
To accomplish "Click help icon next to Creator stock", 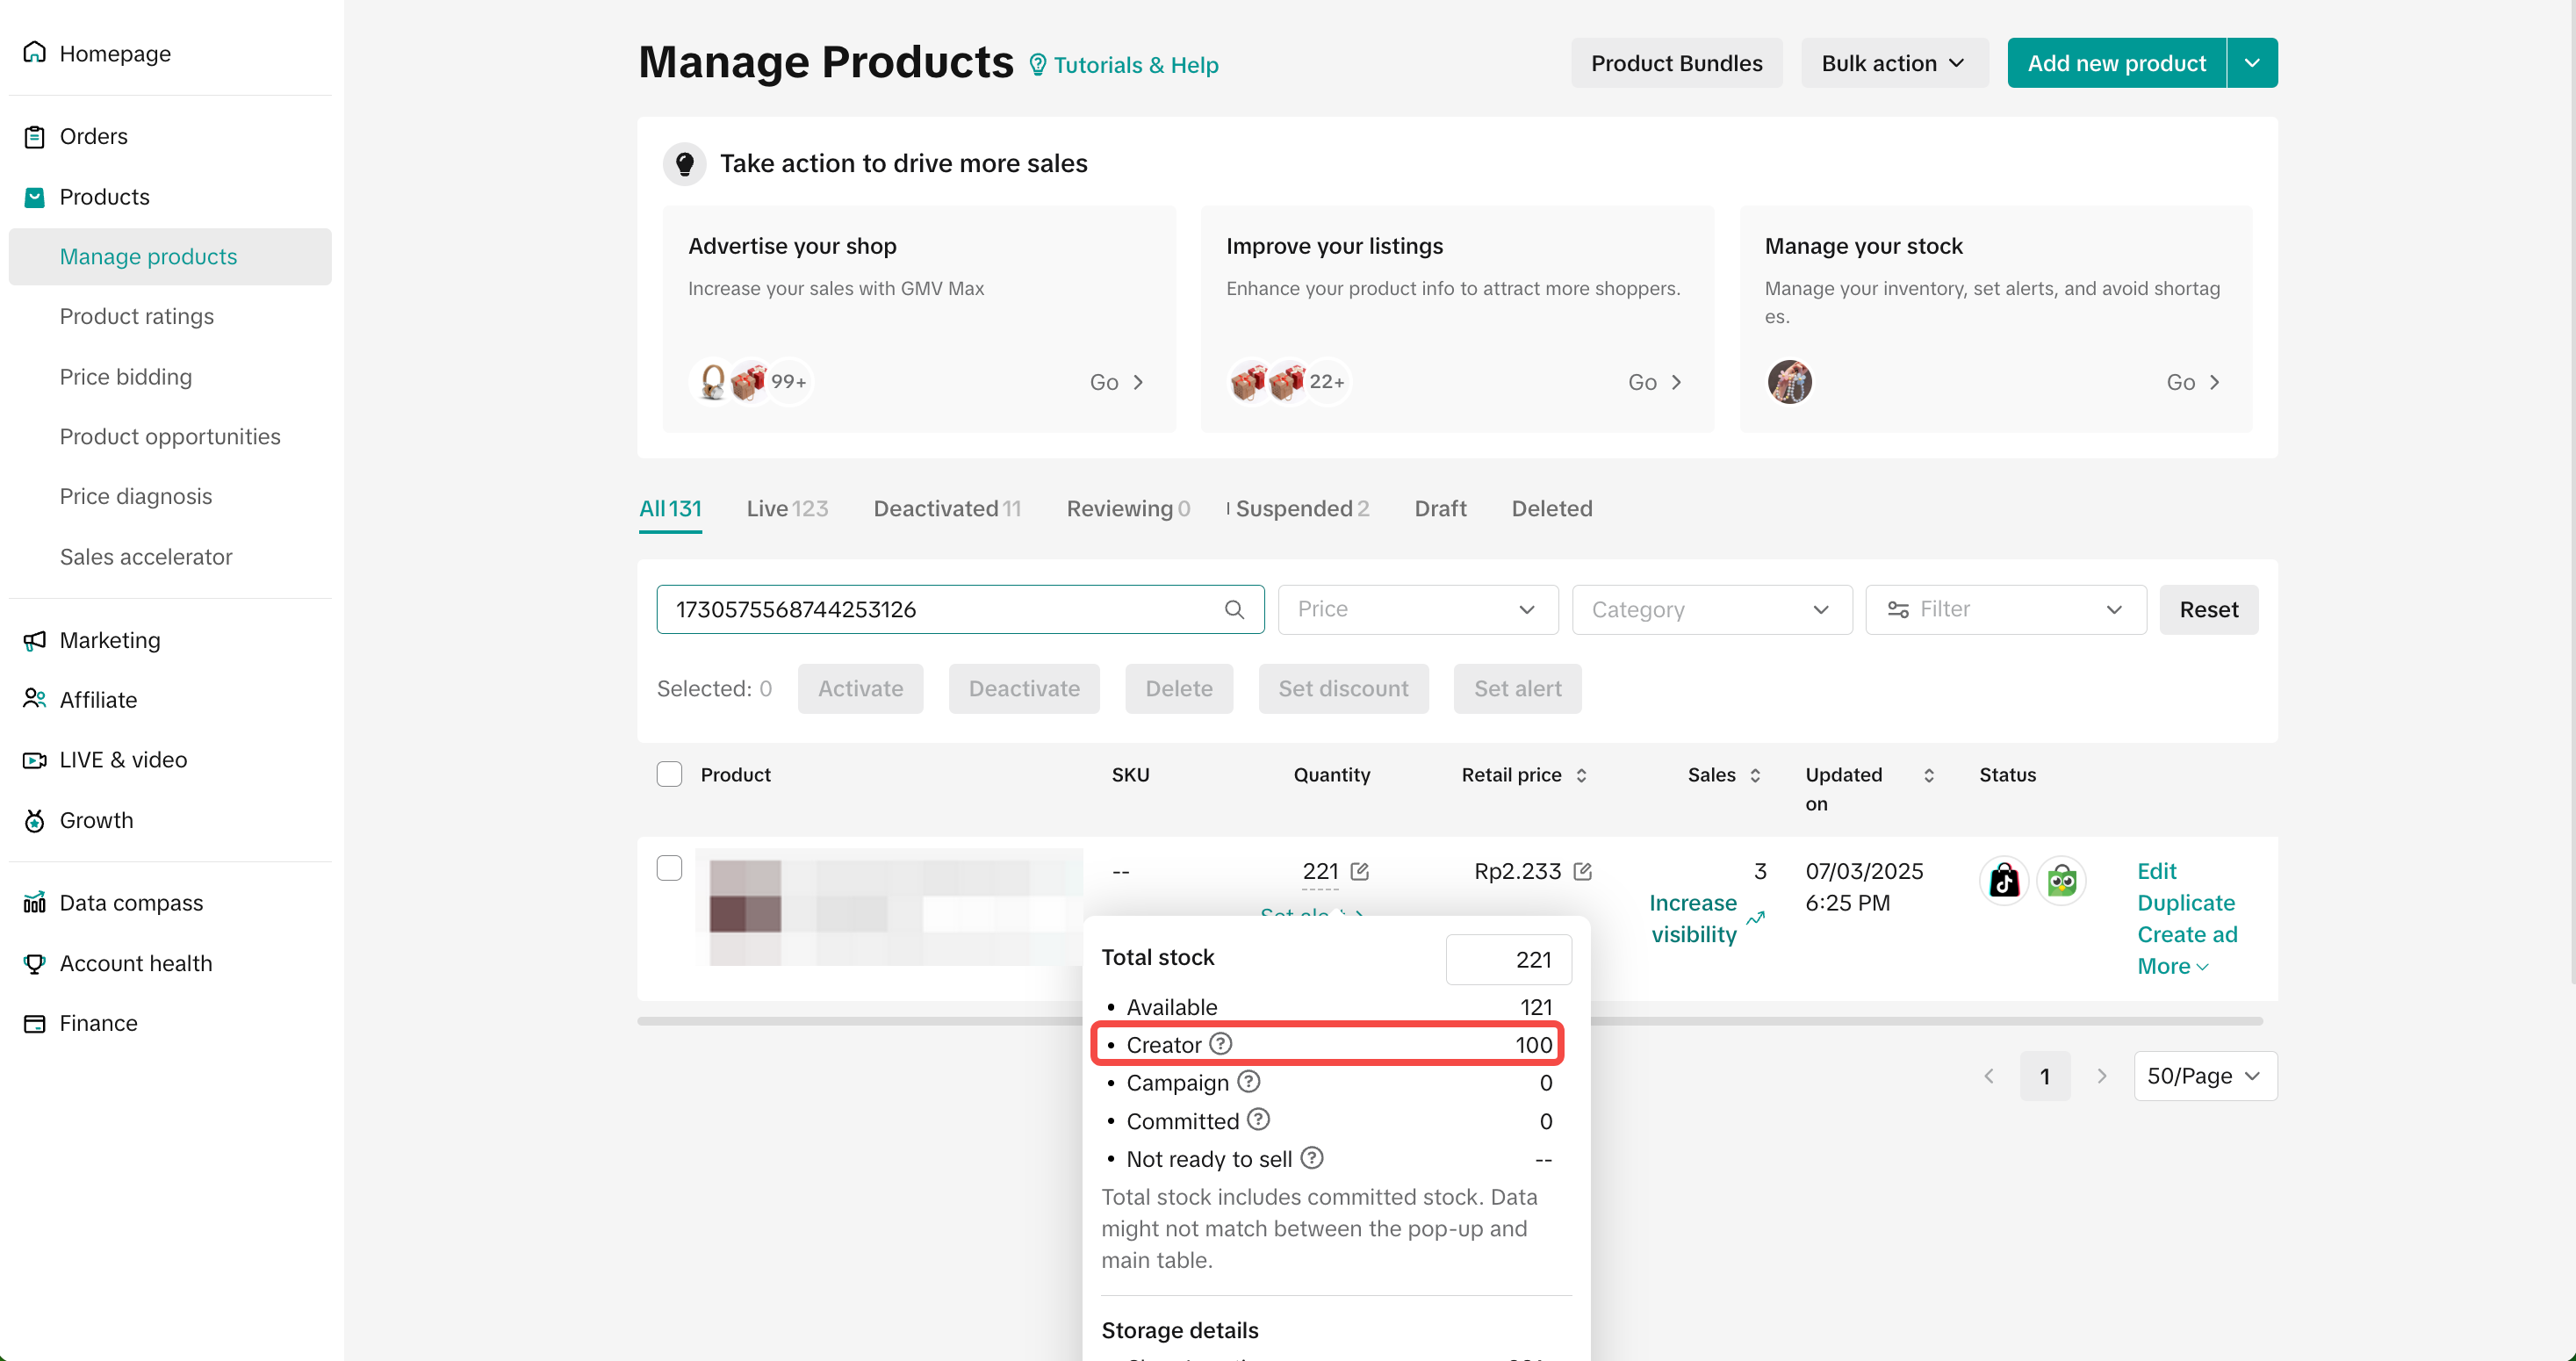I will click(x=1221, y=1044).
